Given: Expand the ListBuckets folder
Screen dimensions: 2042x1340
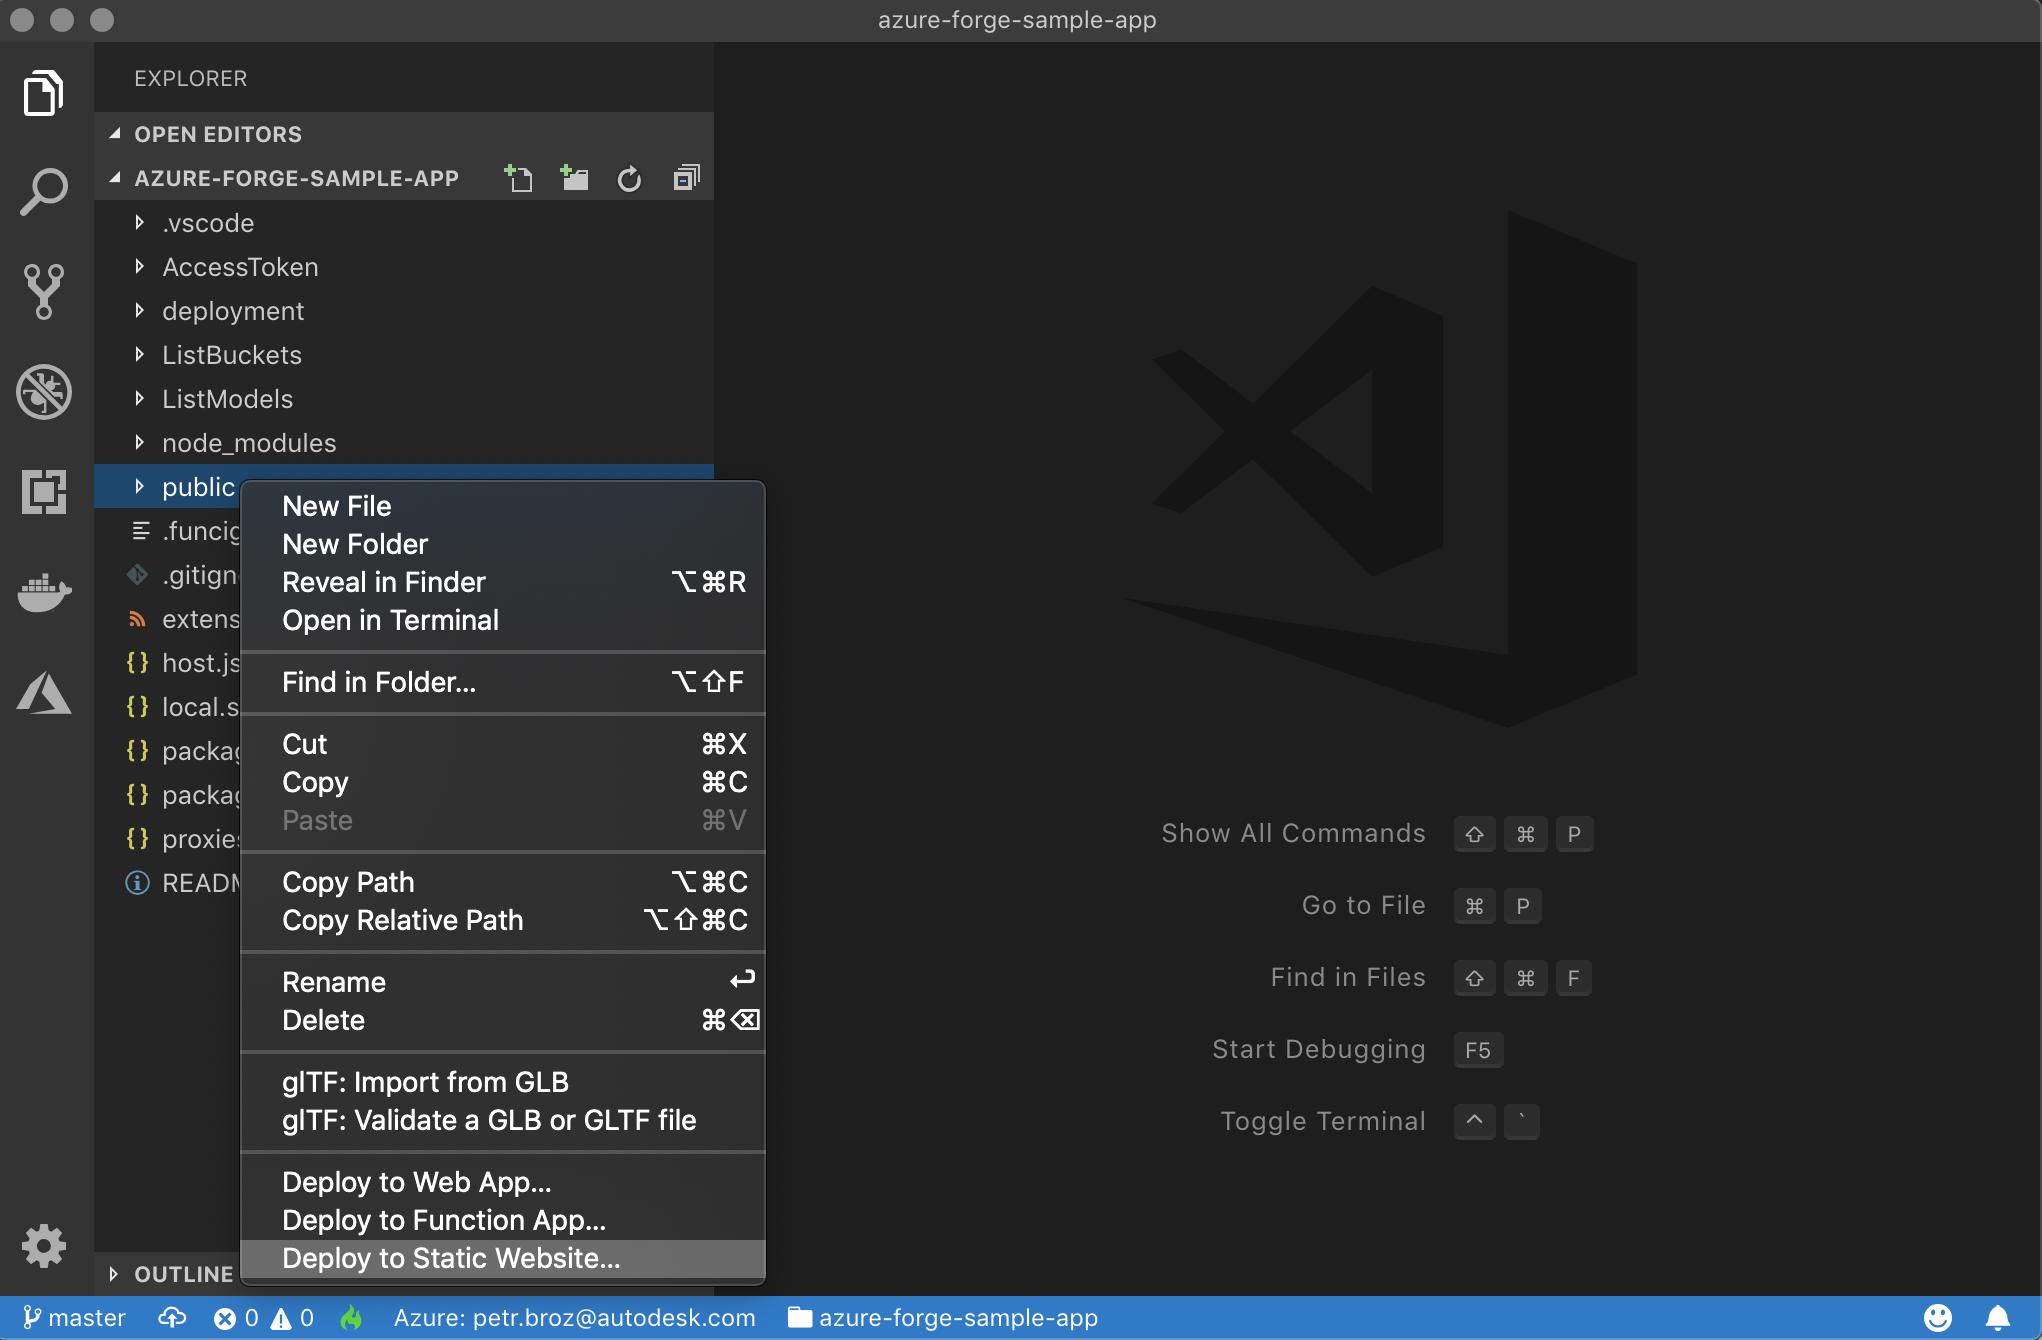Looking at the screenshot, I should 404,355.
